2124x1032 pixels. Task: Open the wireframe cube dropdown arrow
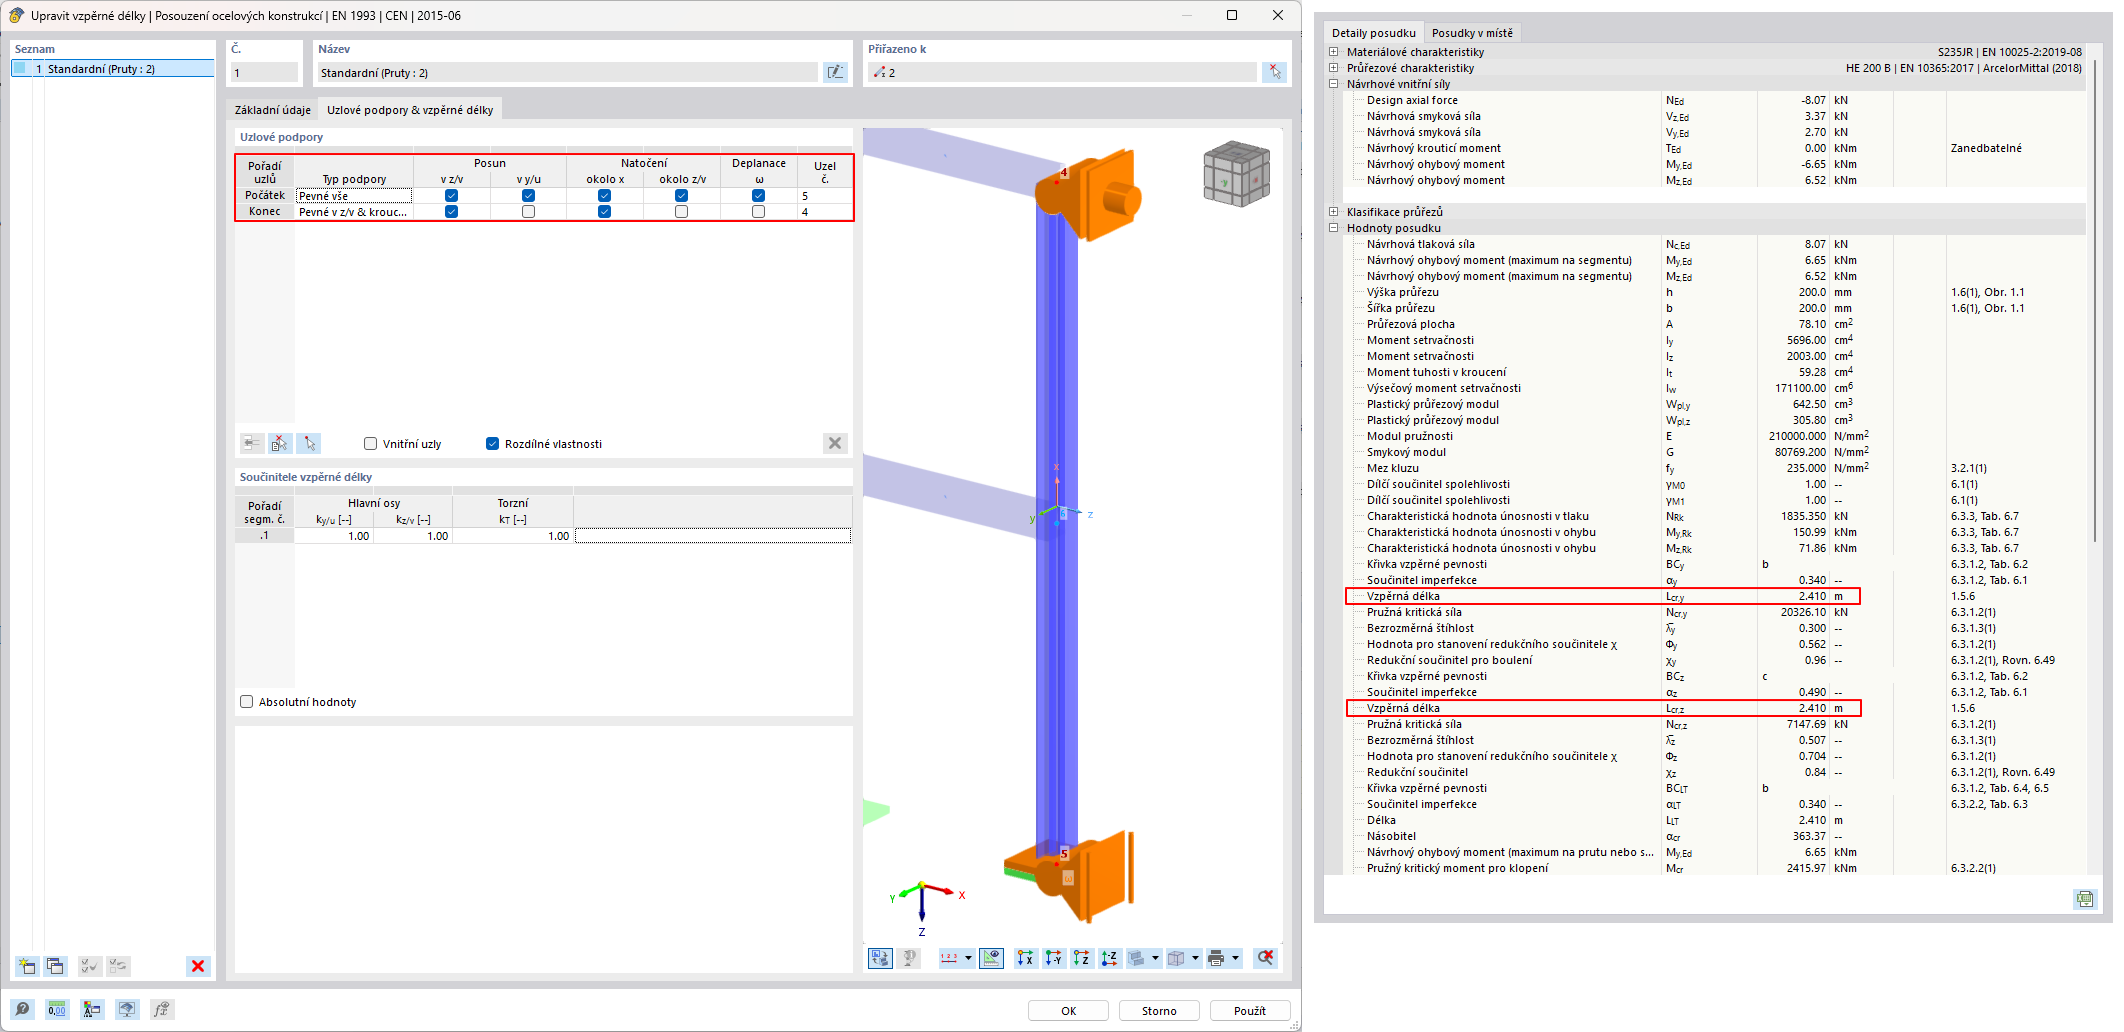point(1195,958)
